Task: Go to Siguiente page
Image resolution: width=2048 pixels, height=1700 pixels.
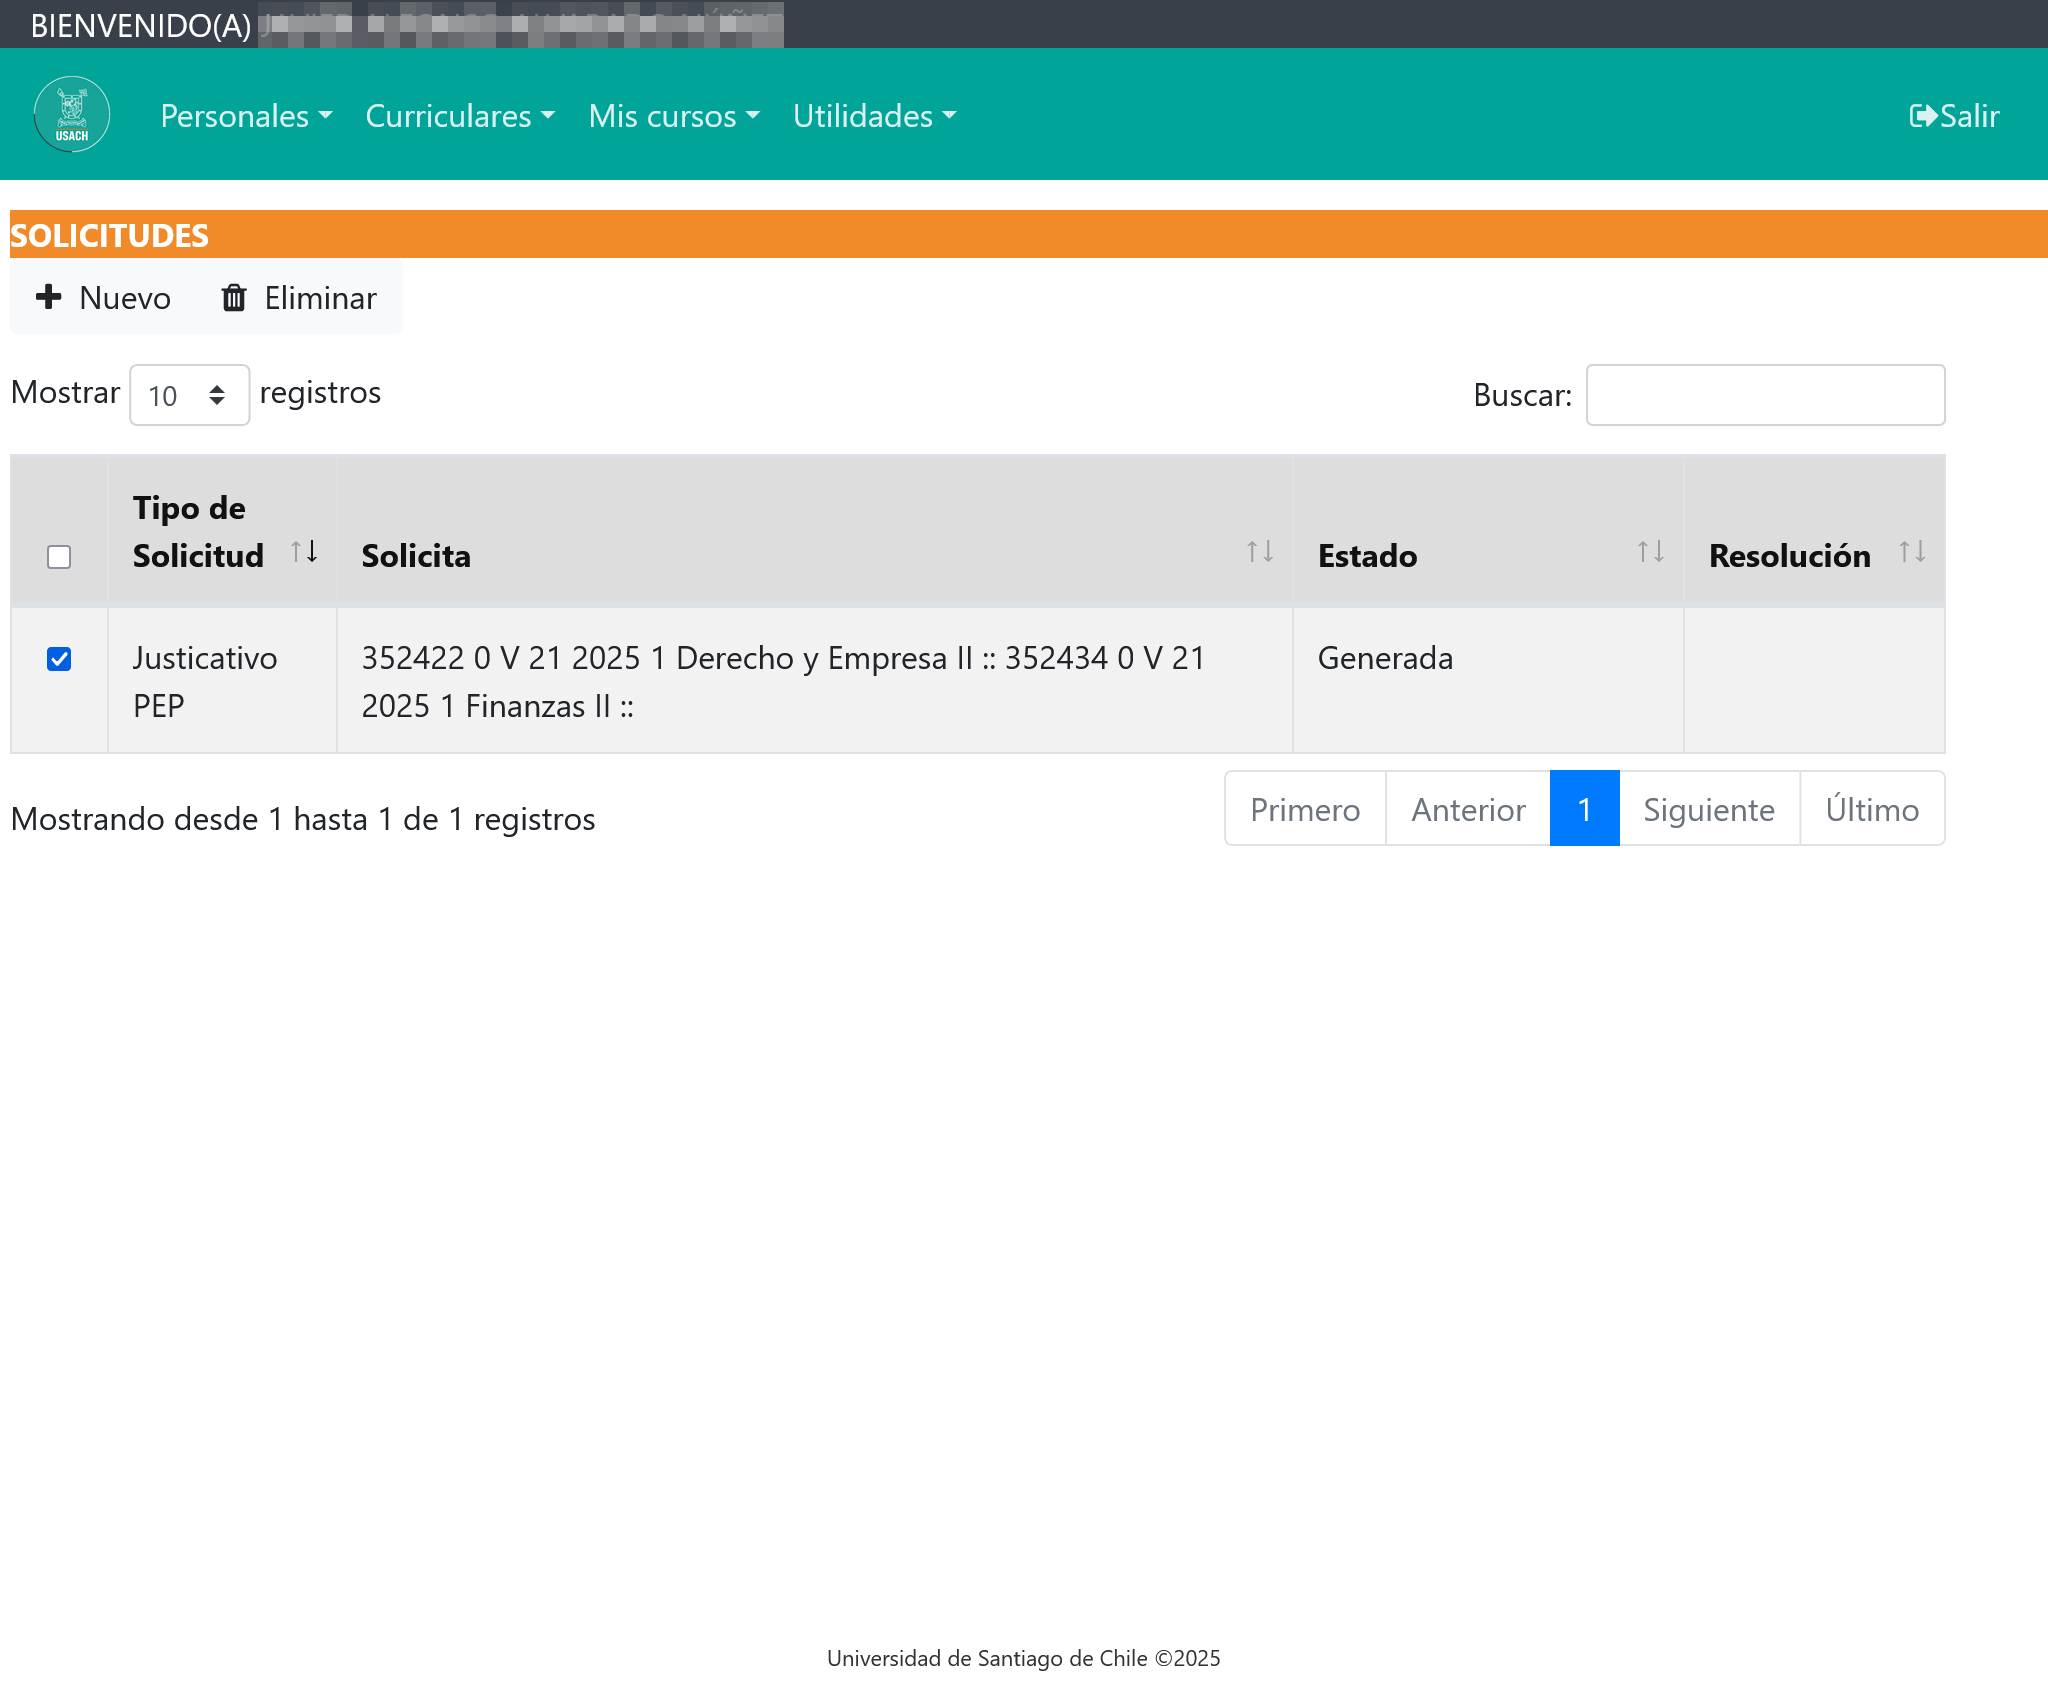Action: pyautogui.click(x=1708, y=809)
